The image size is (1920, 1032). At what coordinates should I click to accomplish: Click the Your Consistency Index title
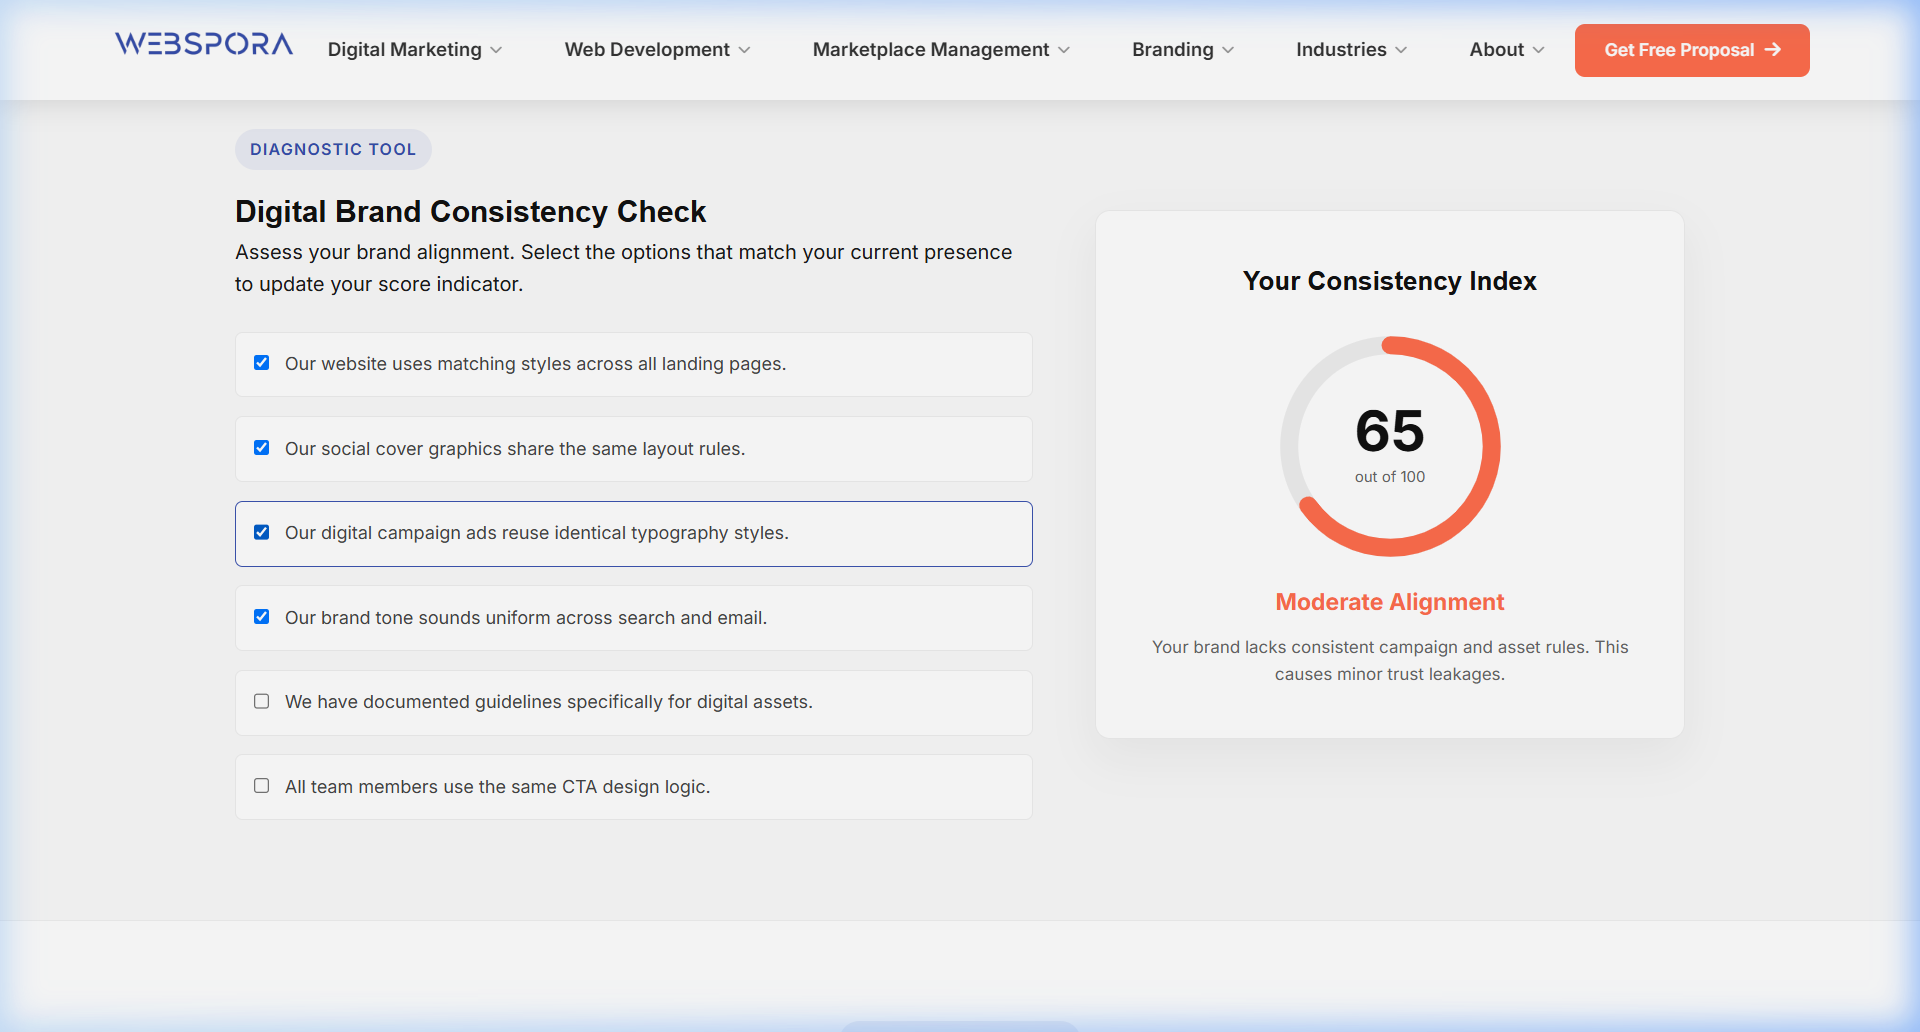1390,281
